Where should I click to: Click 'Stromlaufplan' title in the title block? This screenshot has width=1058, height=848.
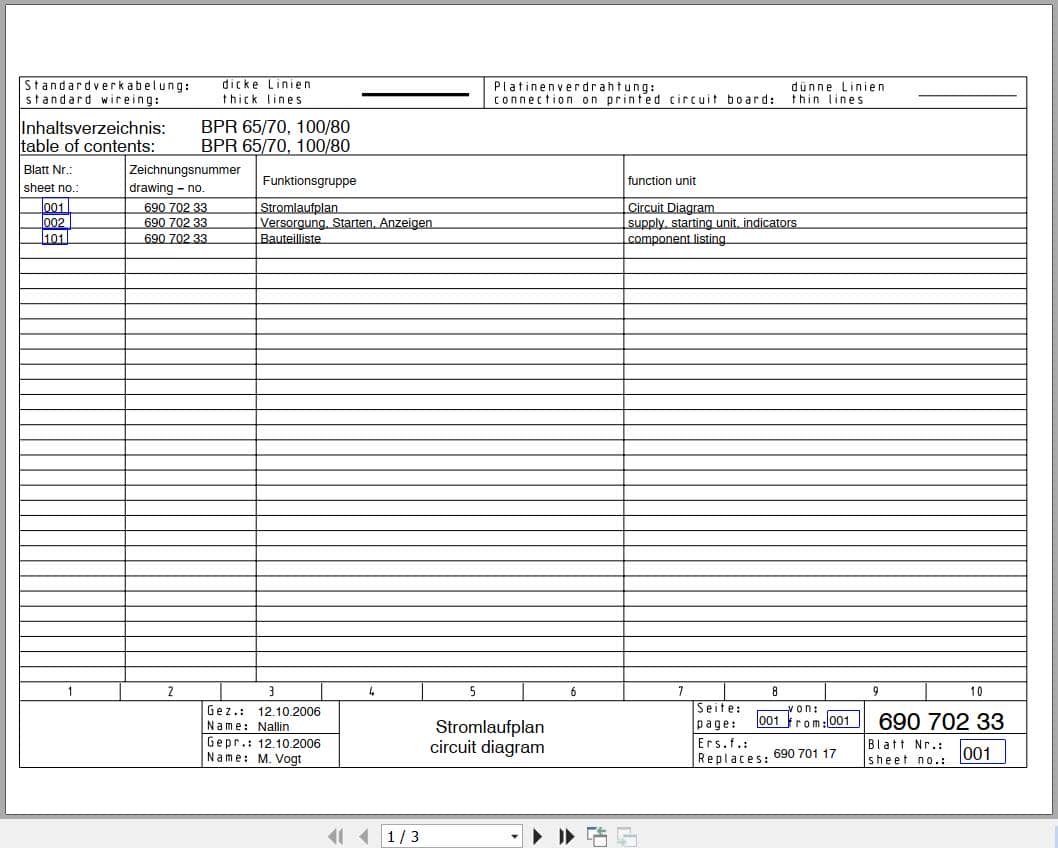pos(489,727)
